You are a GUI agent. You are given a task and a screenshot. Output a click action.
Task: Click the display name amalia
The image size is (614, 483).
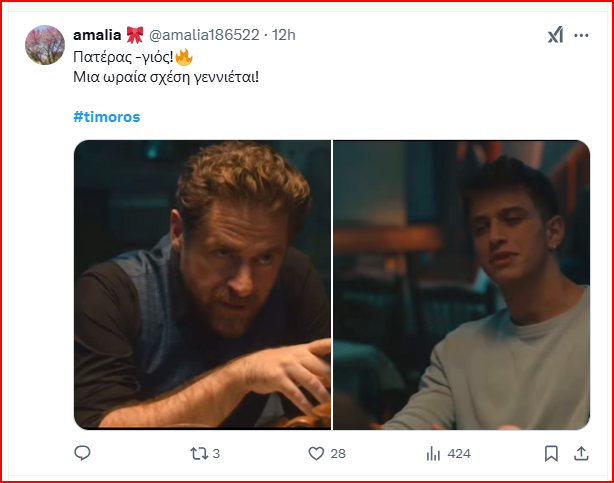point(97,35)
